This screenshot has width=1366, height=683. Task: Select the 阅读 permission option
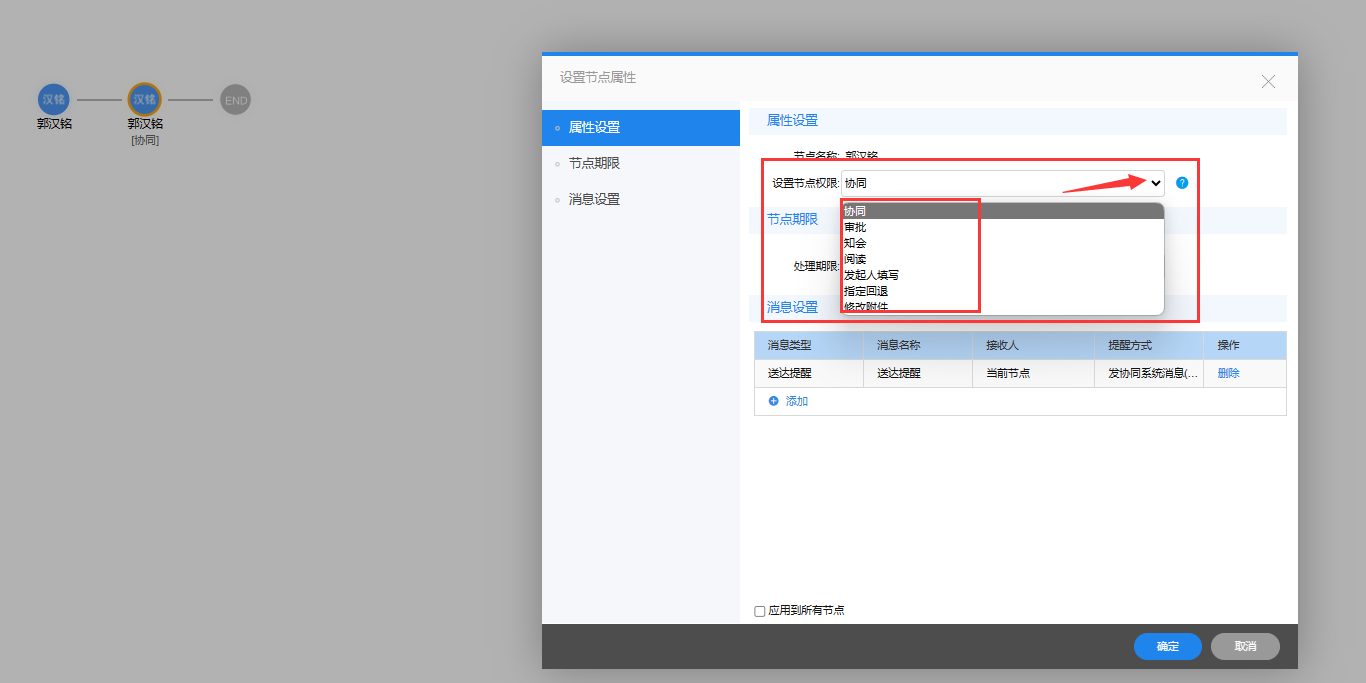[x=855, y=259]
